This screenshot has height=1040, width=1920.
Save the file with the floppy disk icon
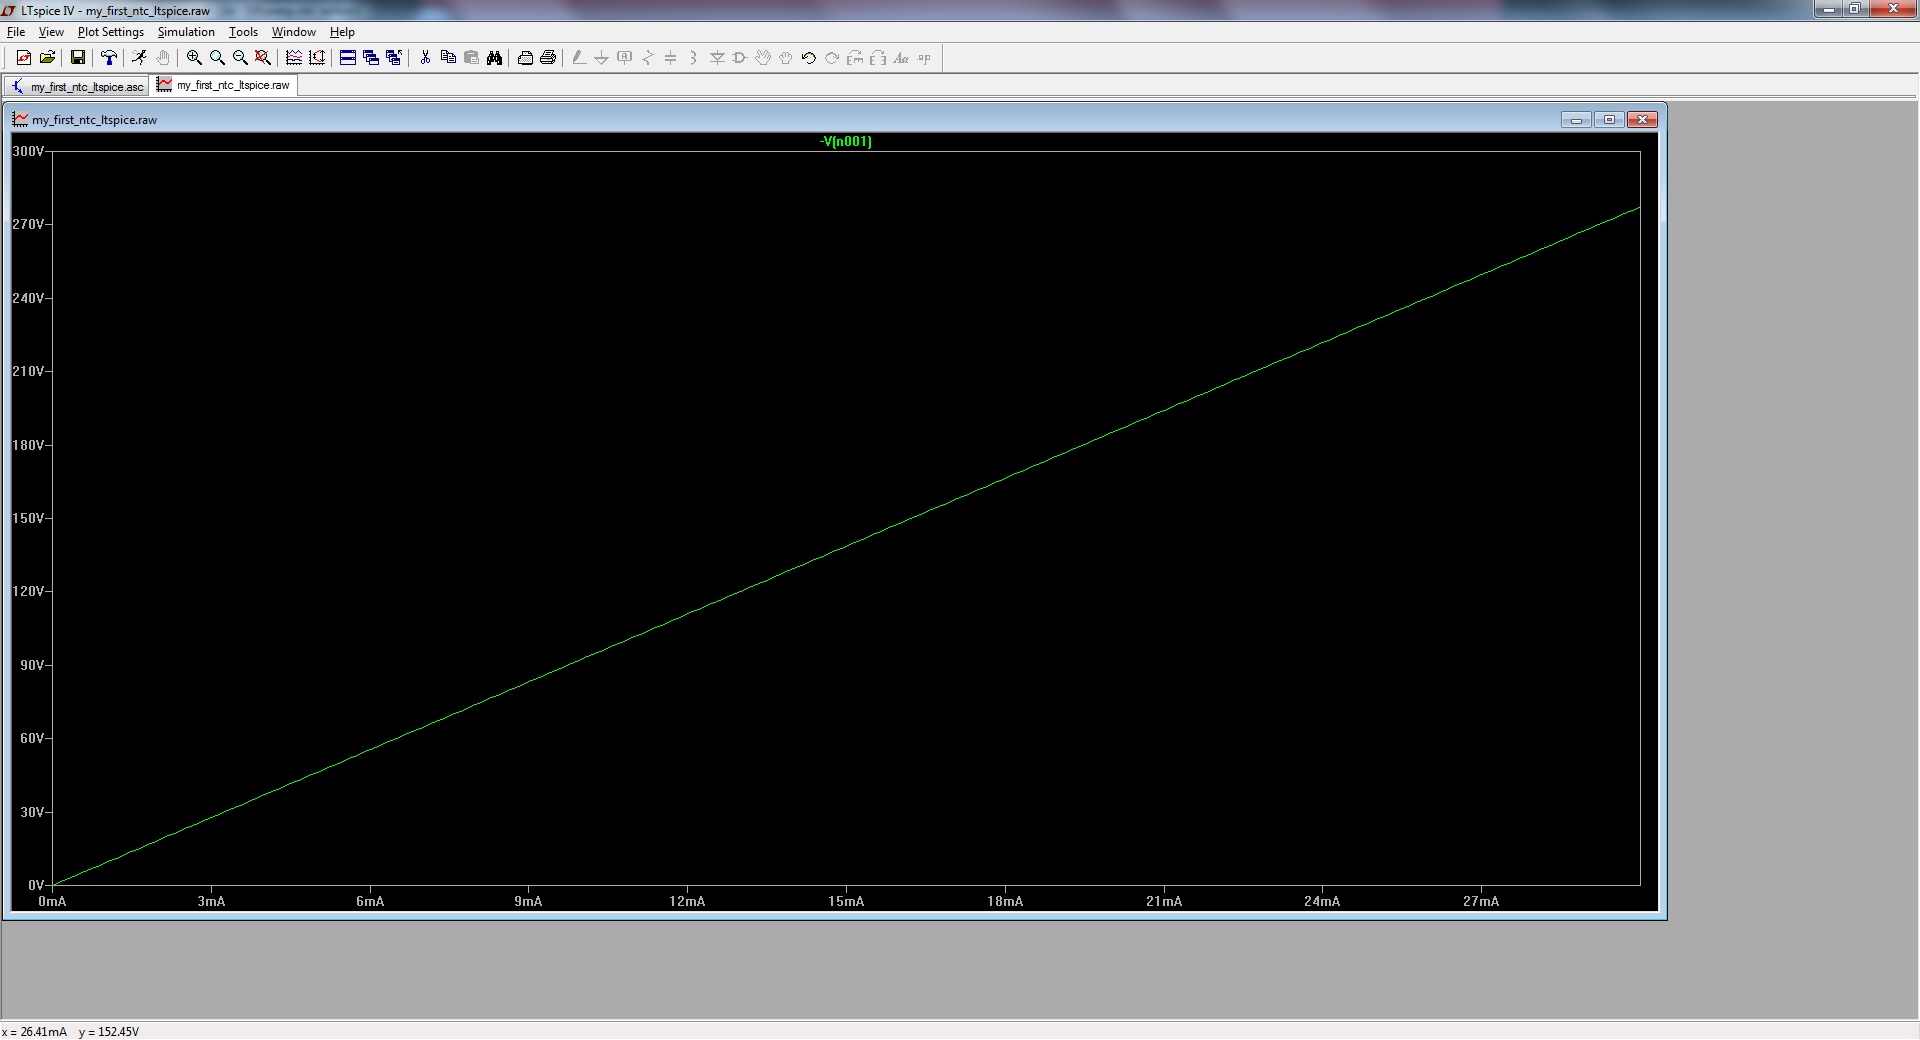tap(77, 58)
